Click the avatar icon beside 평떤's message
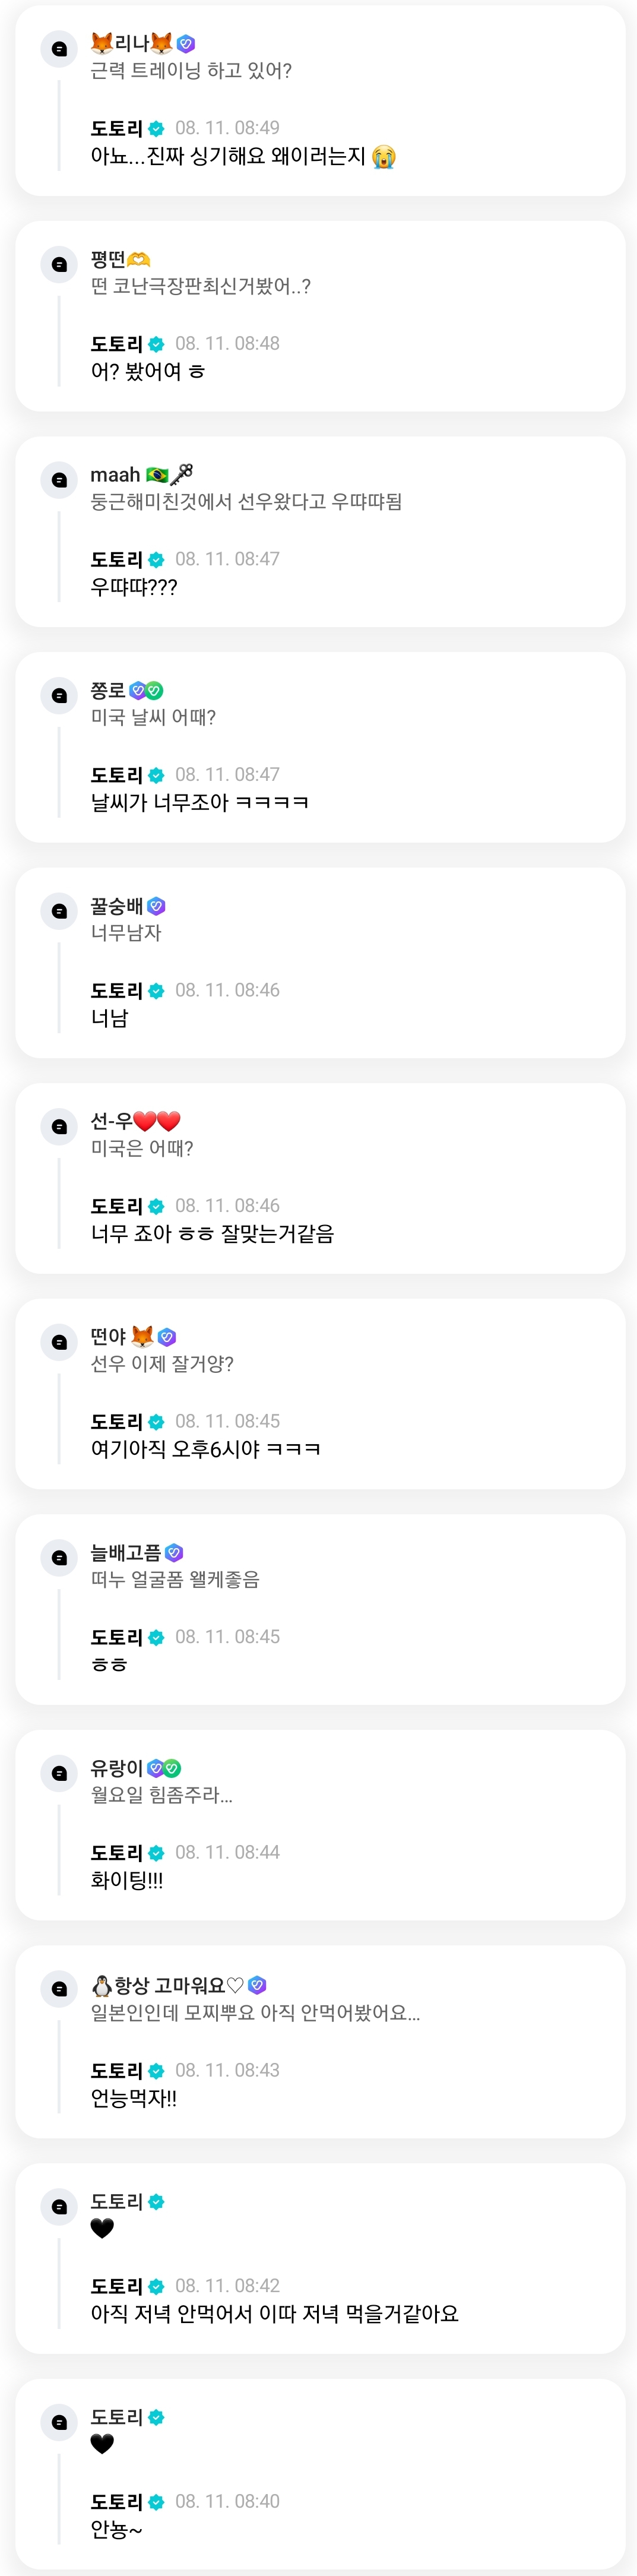 [x=59, y=264]
